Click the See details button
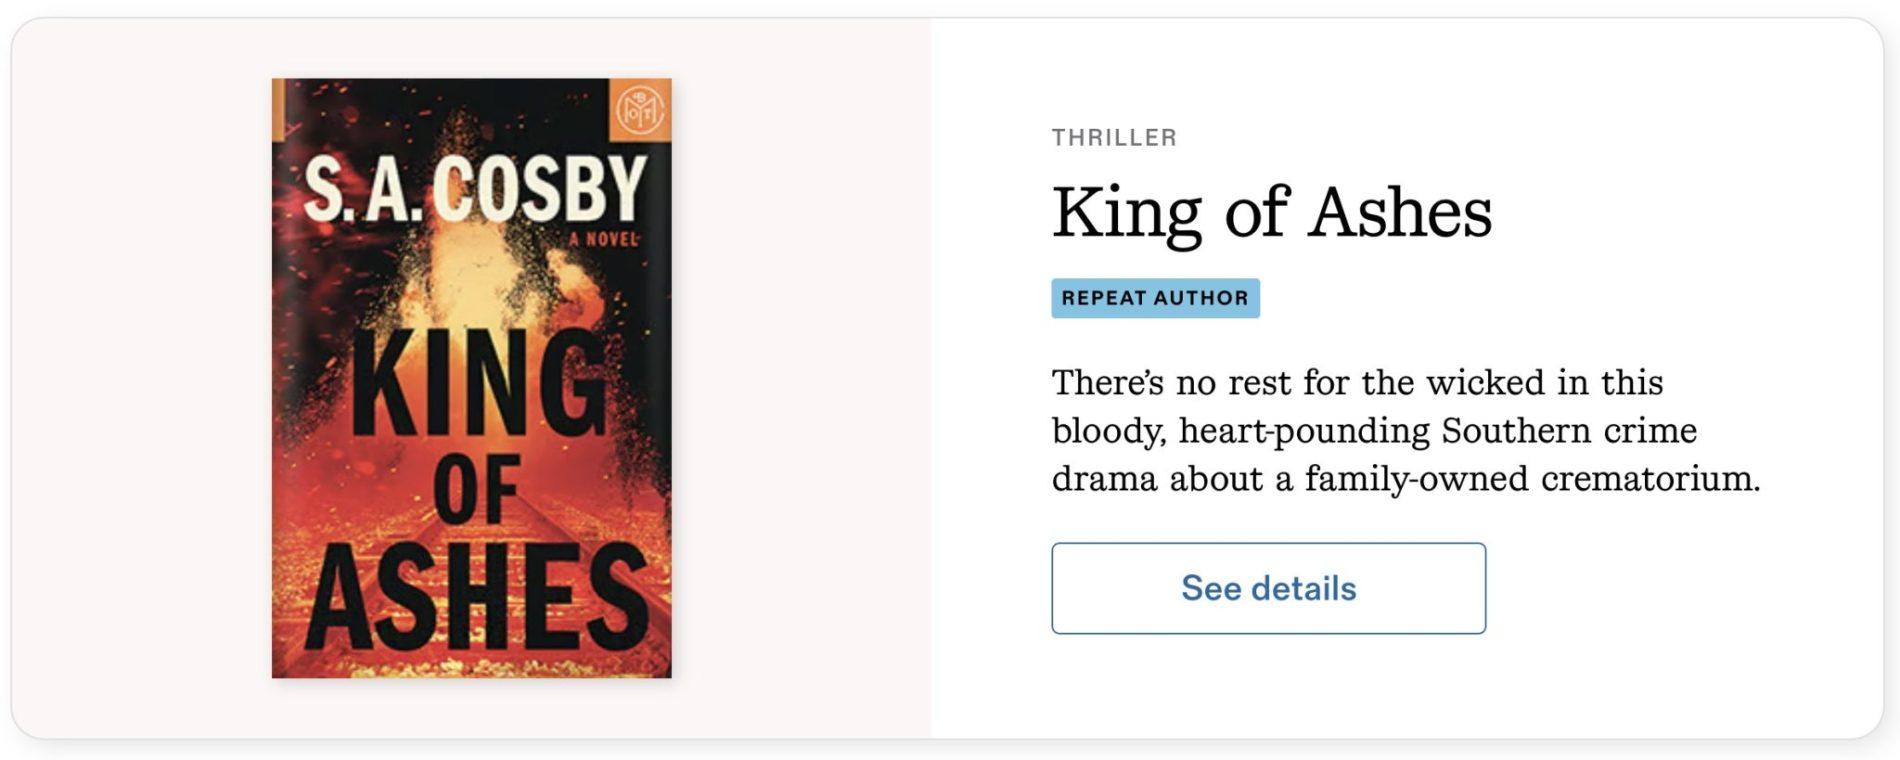The height and width of the screenshot is (760, 1900). click(1268, 588)
